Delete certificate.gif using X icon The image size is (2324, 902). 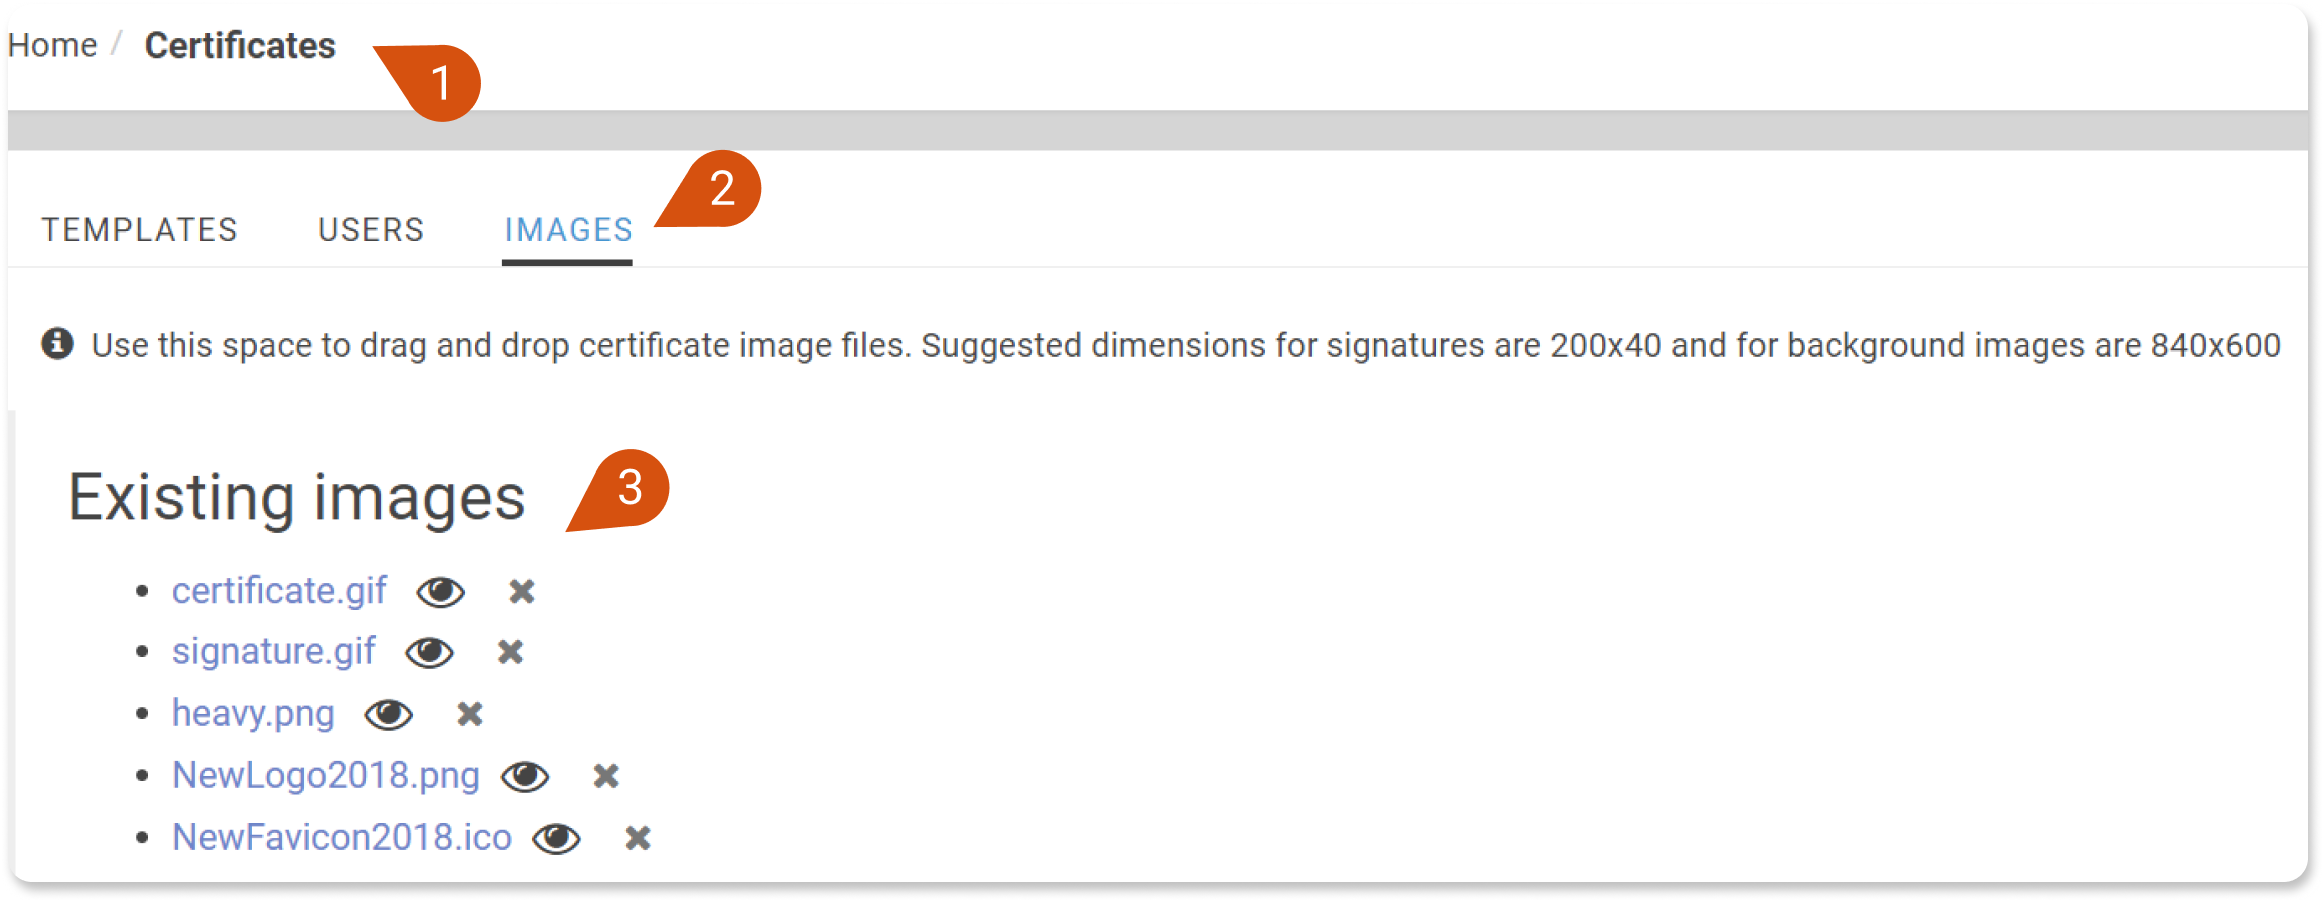522,592
